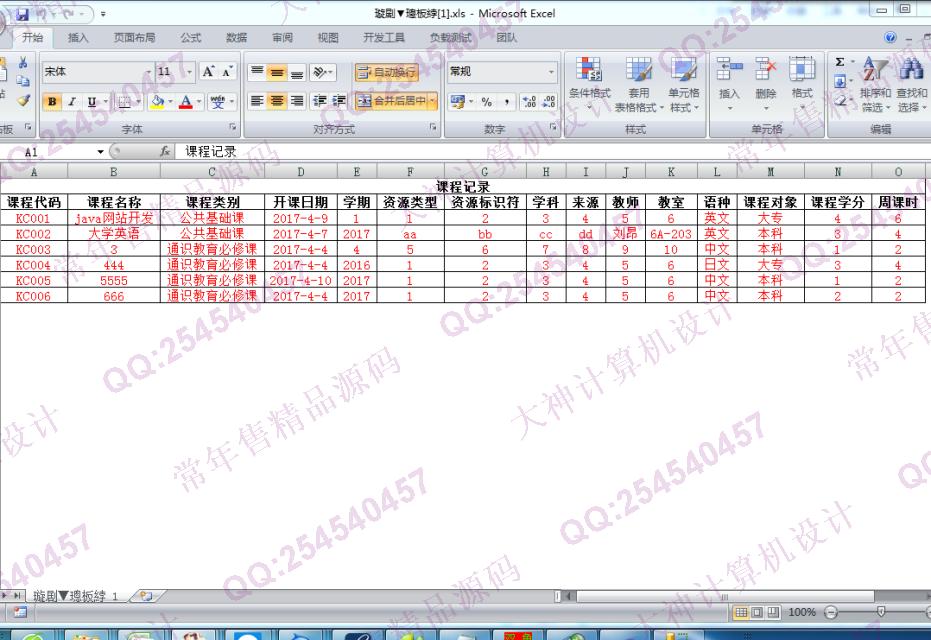Toggle Bold formatting
Screen dimensions: 931x640
click(x=52, y=102)
